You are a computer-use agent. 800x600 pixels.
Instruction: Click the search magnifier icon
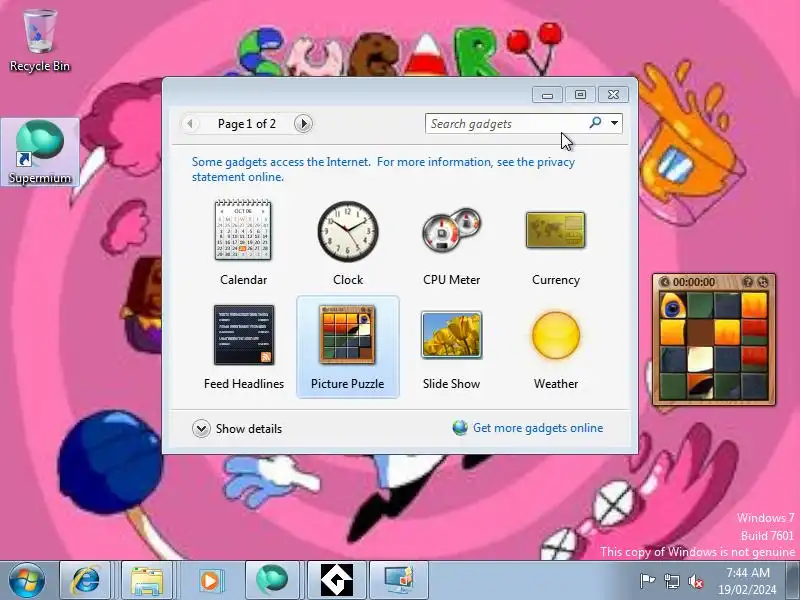[x=595, y=122]
